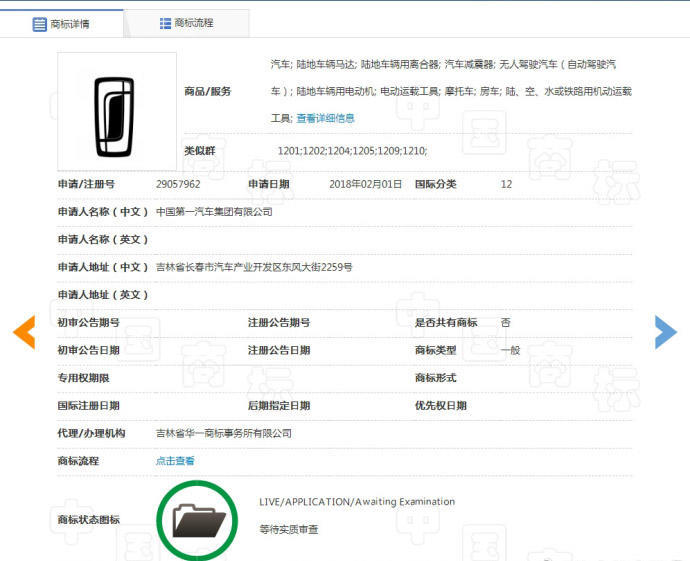Click the 专用权期限 label
This screenshot has width=690, height=561.
pyautogui.click(x=84, y=378)
